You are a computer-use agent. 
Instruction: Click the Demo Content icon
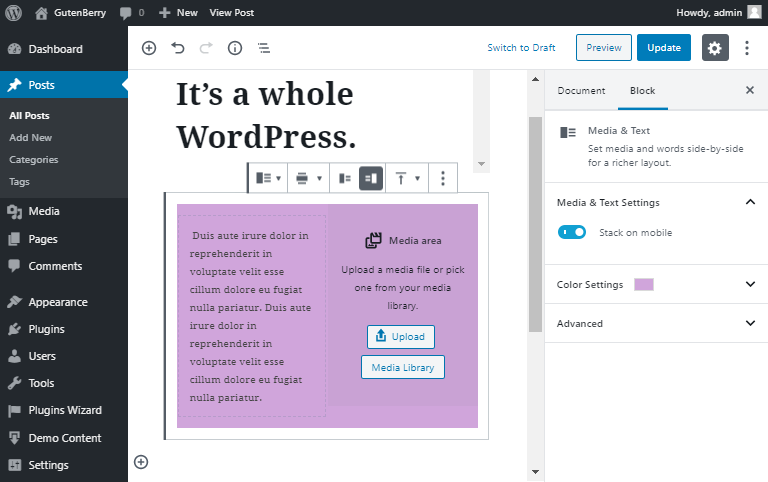pos(15,438)
